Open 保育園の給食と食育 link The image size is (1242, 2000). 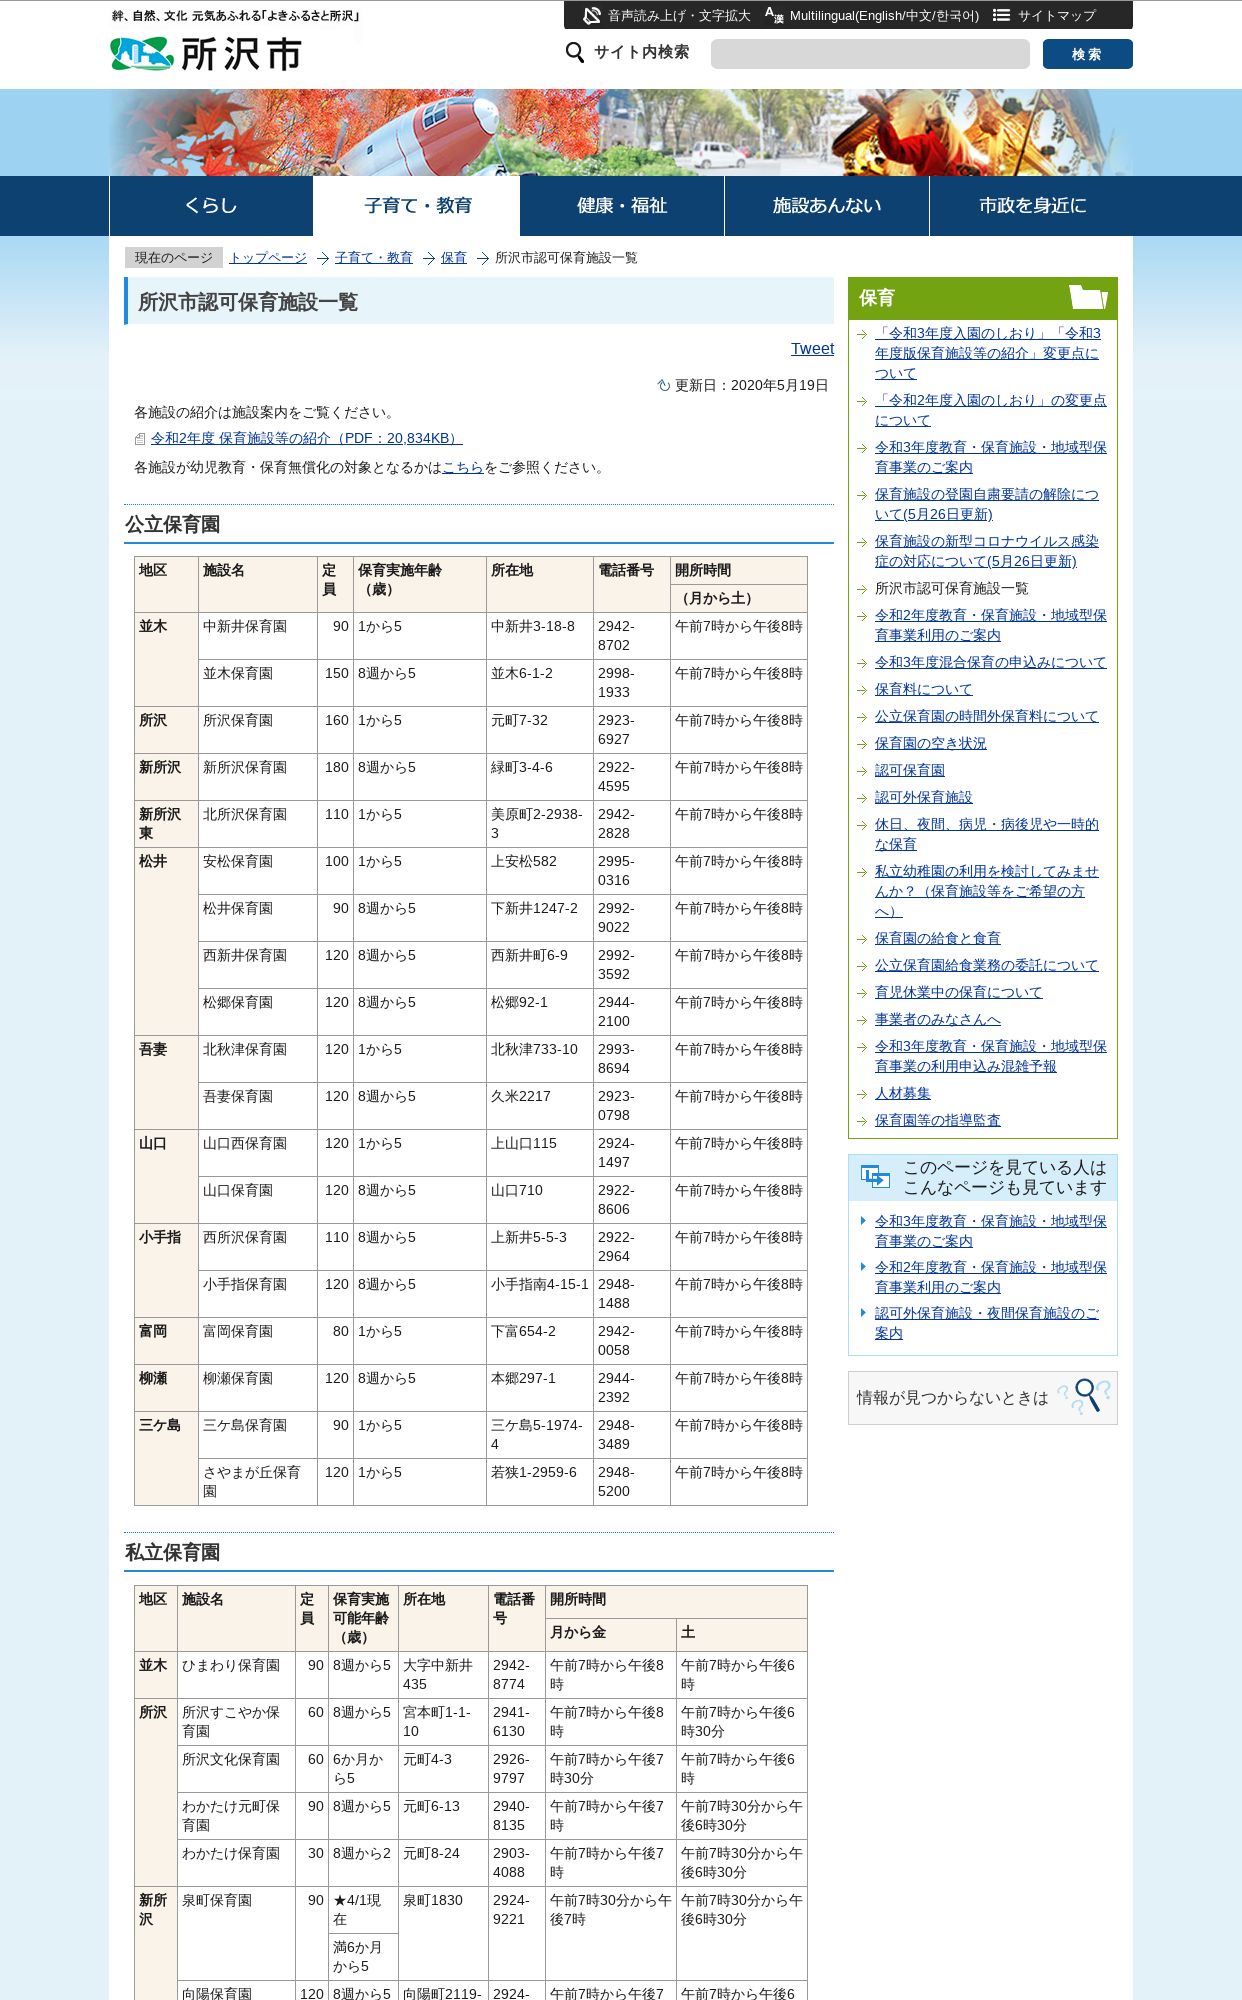937,938
